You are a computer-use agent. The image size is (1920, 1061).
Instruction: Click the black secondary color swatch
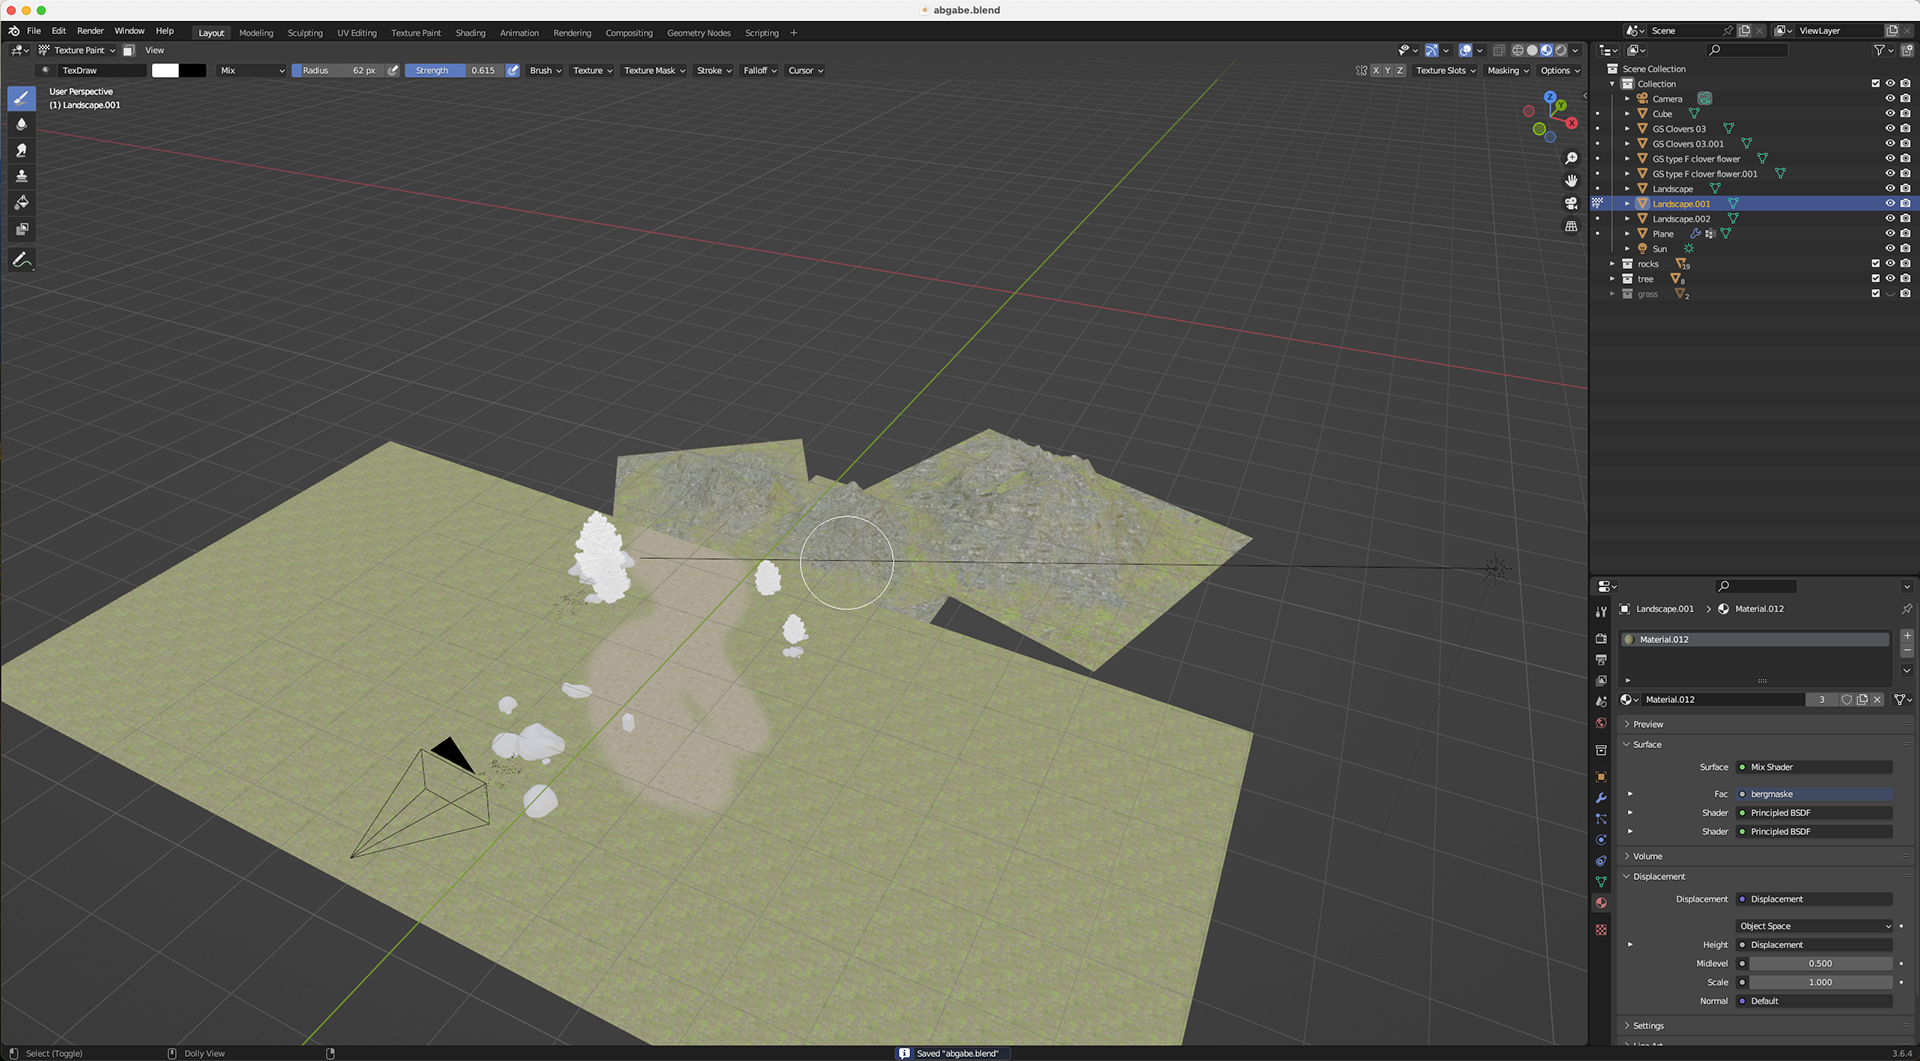point(193,71)
